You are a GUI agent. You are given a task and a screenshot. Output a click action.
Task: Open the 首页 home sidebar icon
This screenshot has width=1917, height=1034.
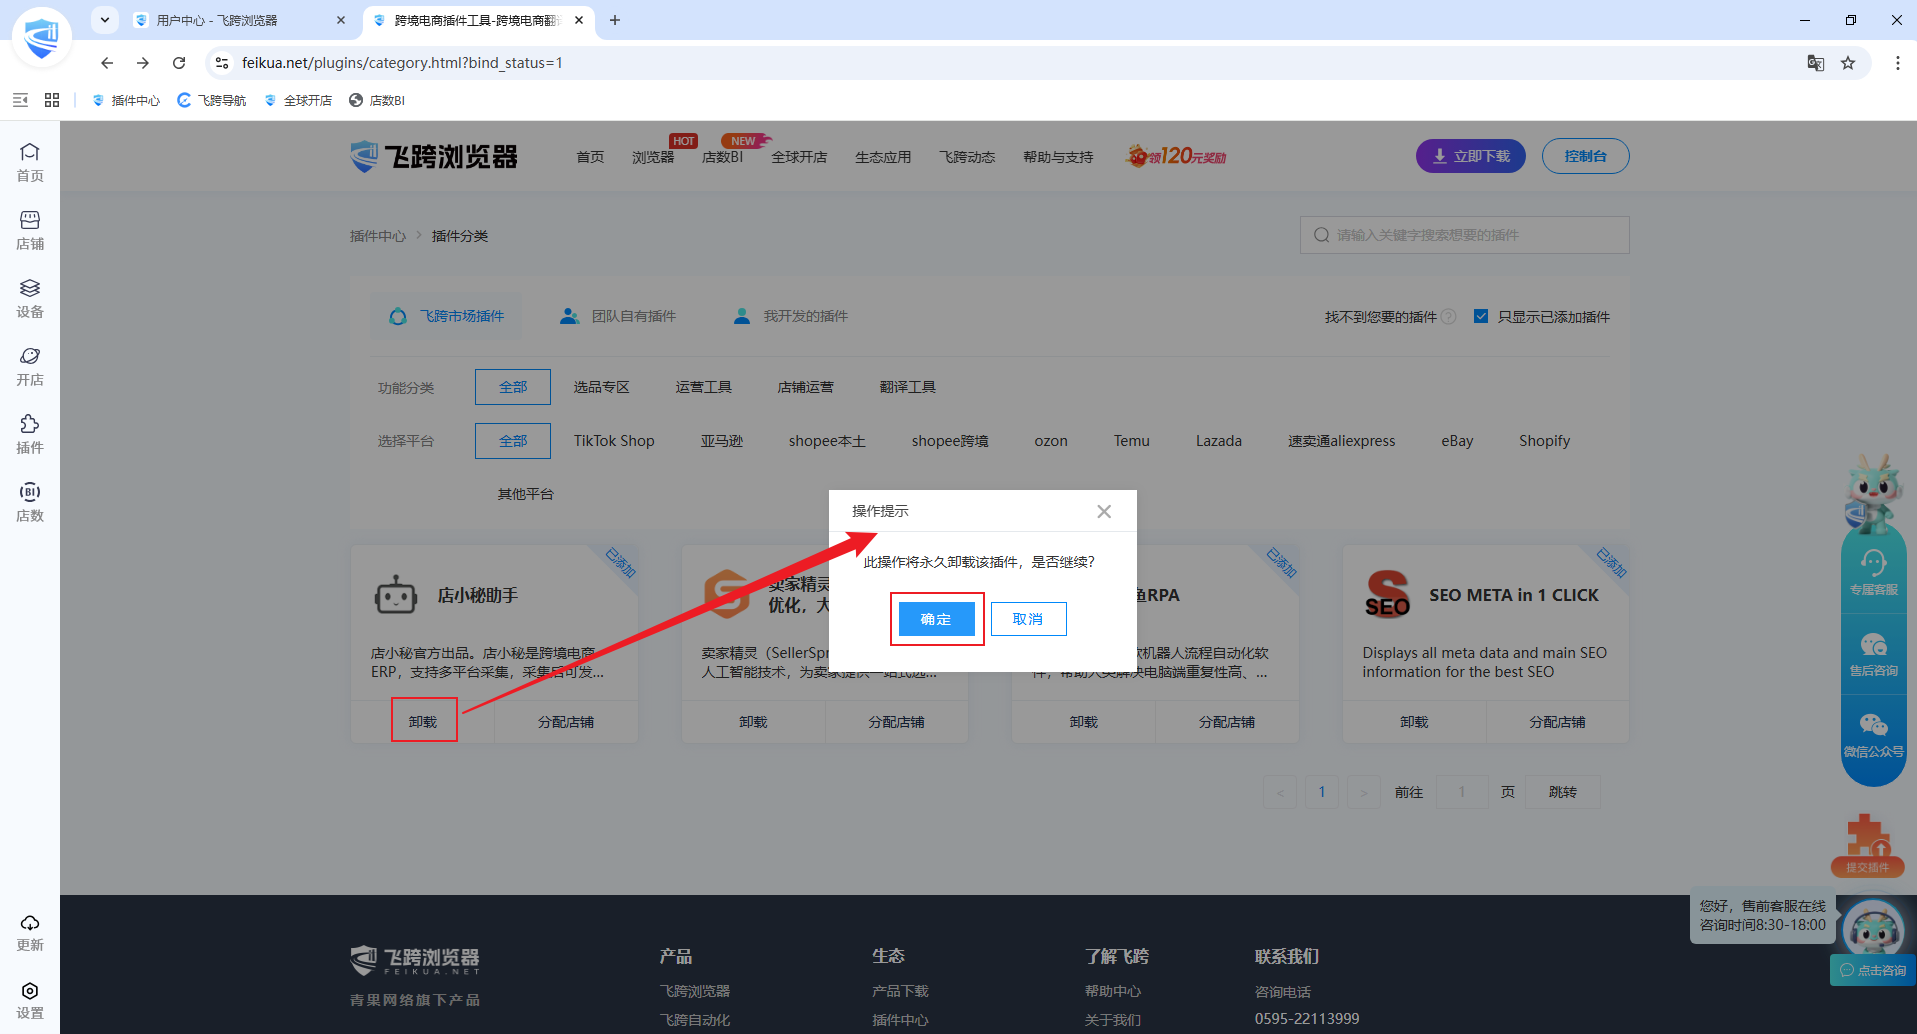click(30, 162)
